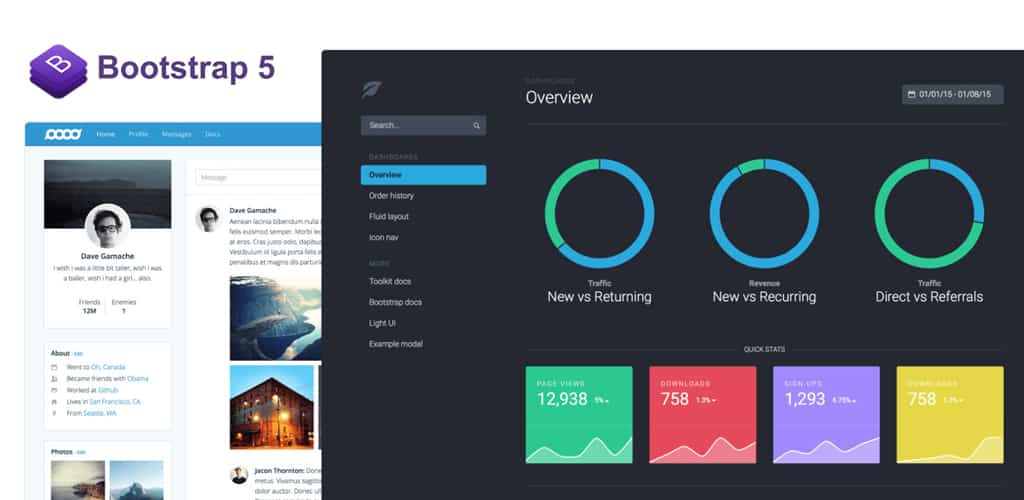Open Icon nav in the sidebar

(x=383, y=238)
